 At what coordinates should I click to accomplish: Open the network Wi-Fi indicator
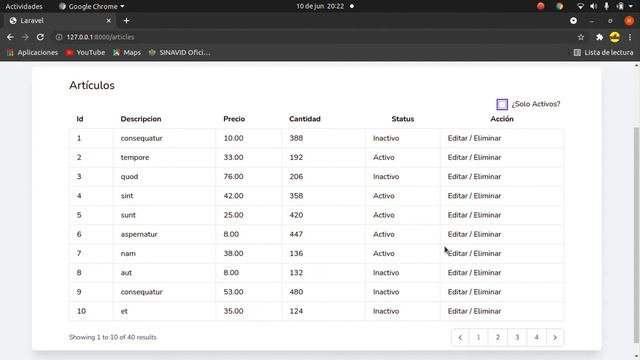pos(580,6)
